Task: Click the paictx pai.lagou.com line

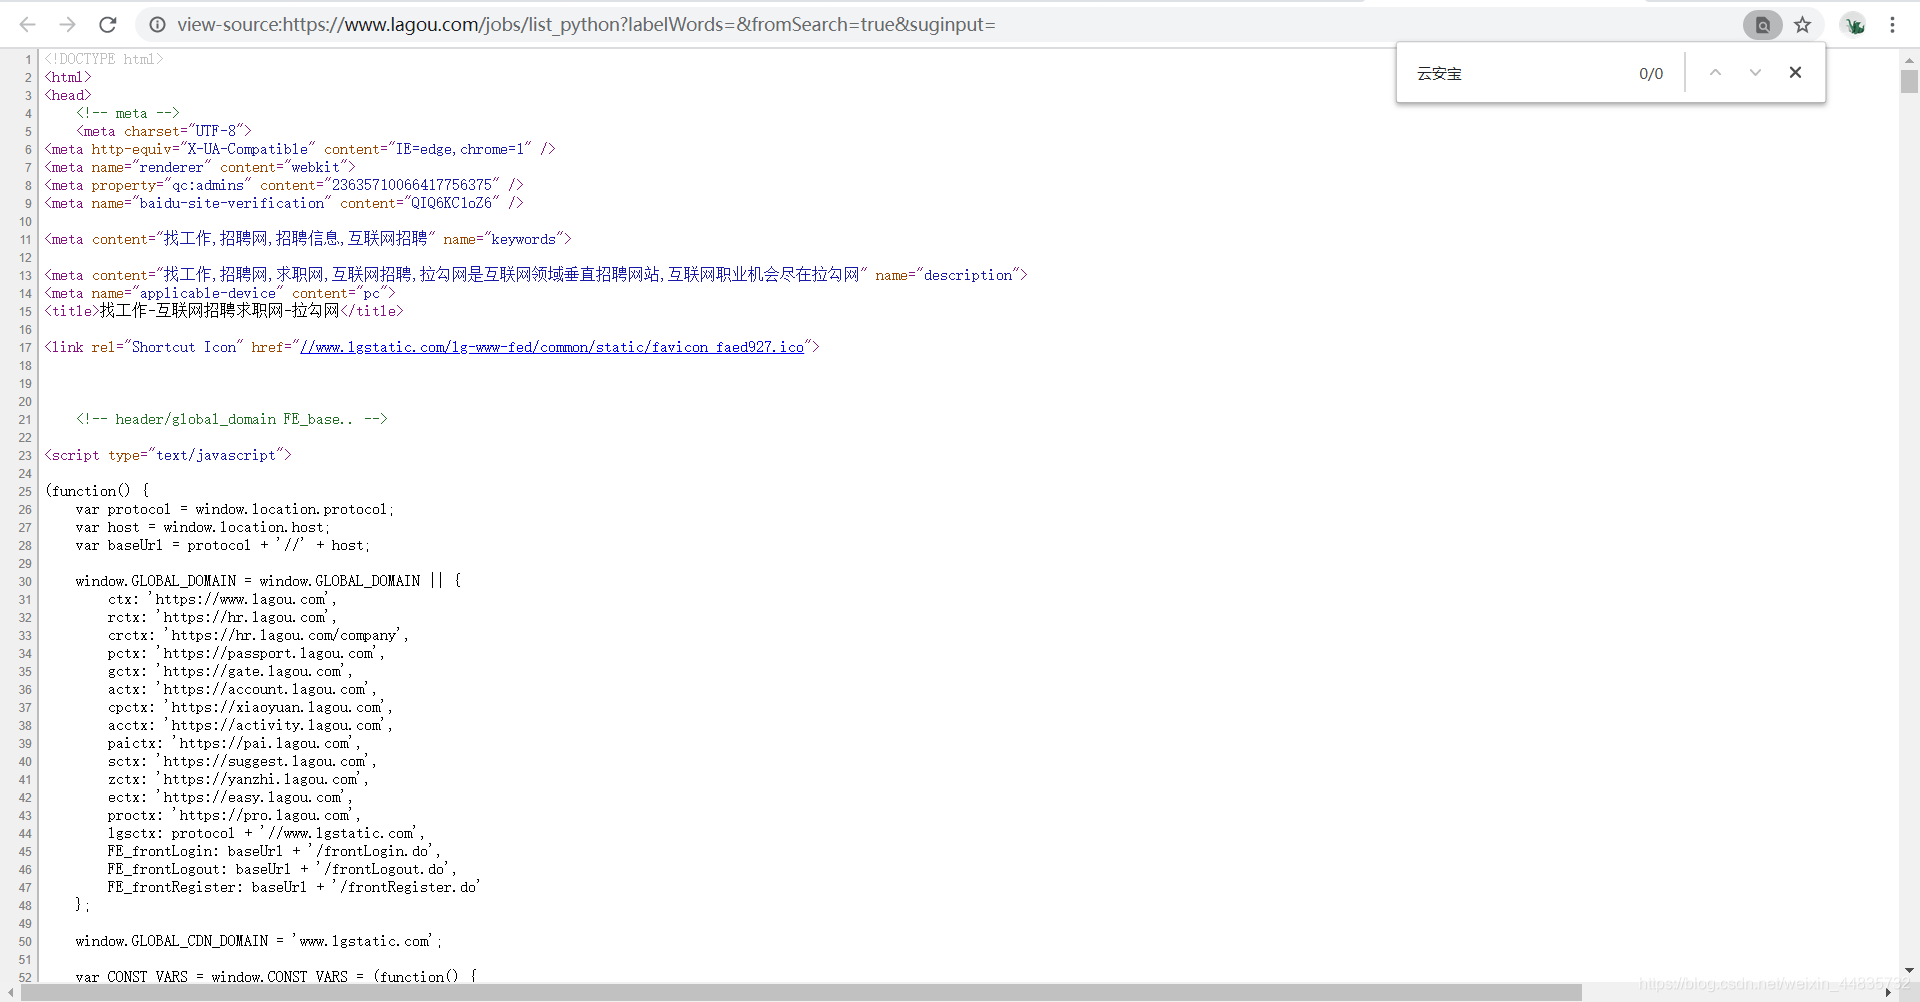Action: tap(234, 743)
